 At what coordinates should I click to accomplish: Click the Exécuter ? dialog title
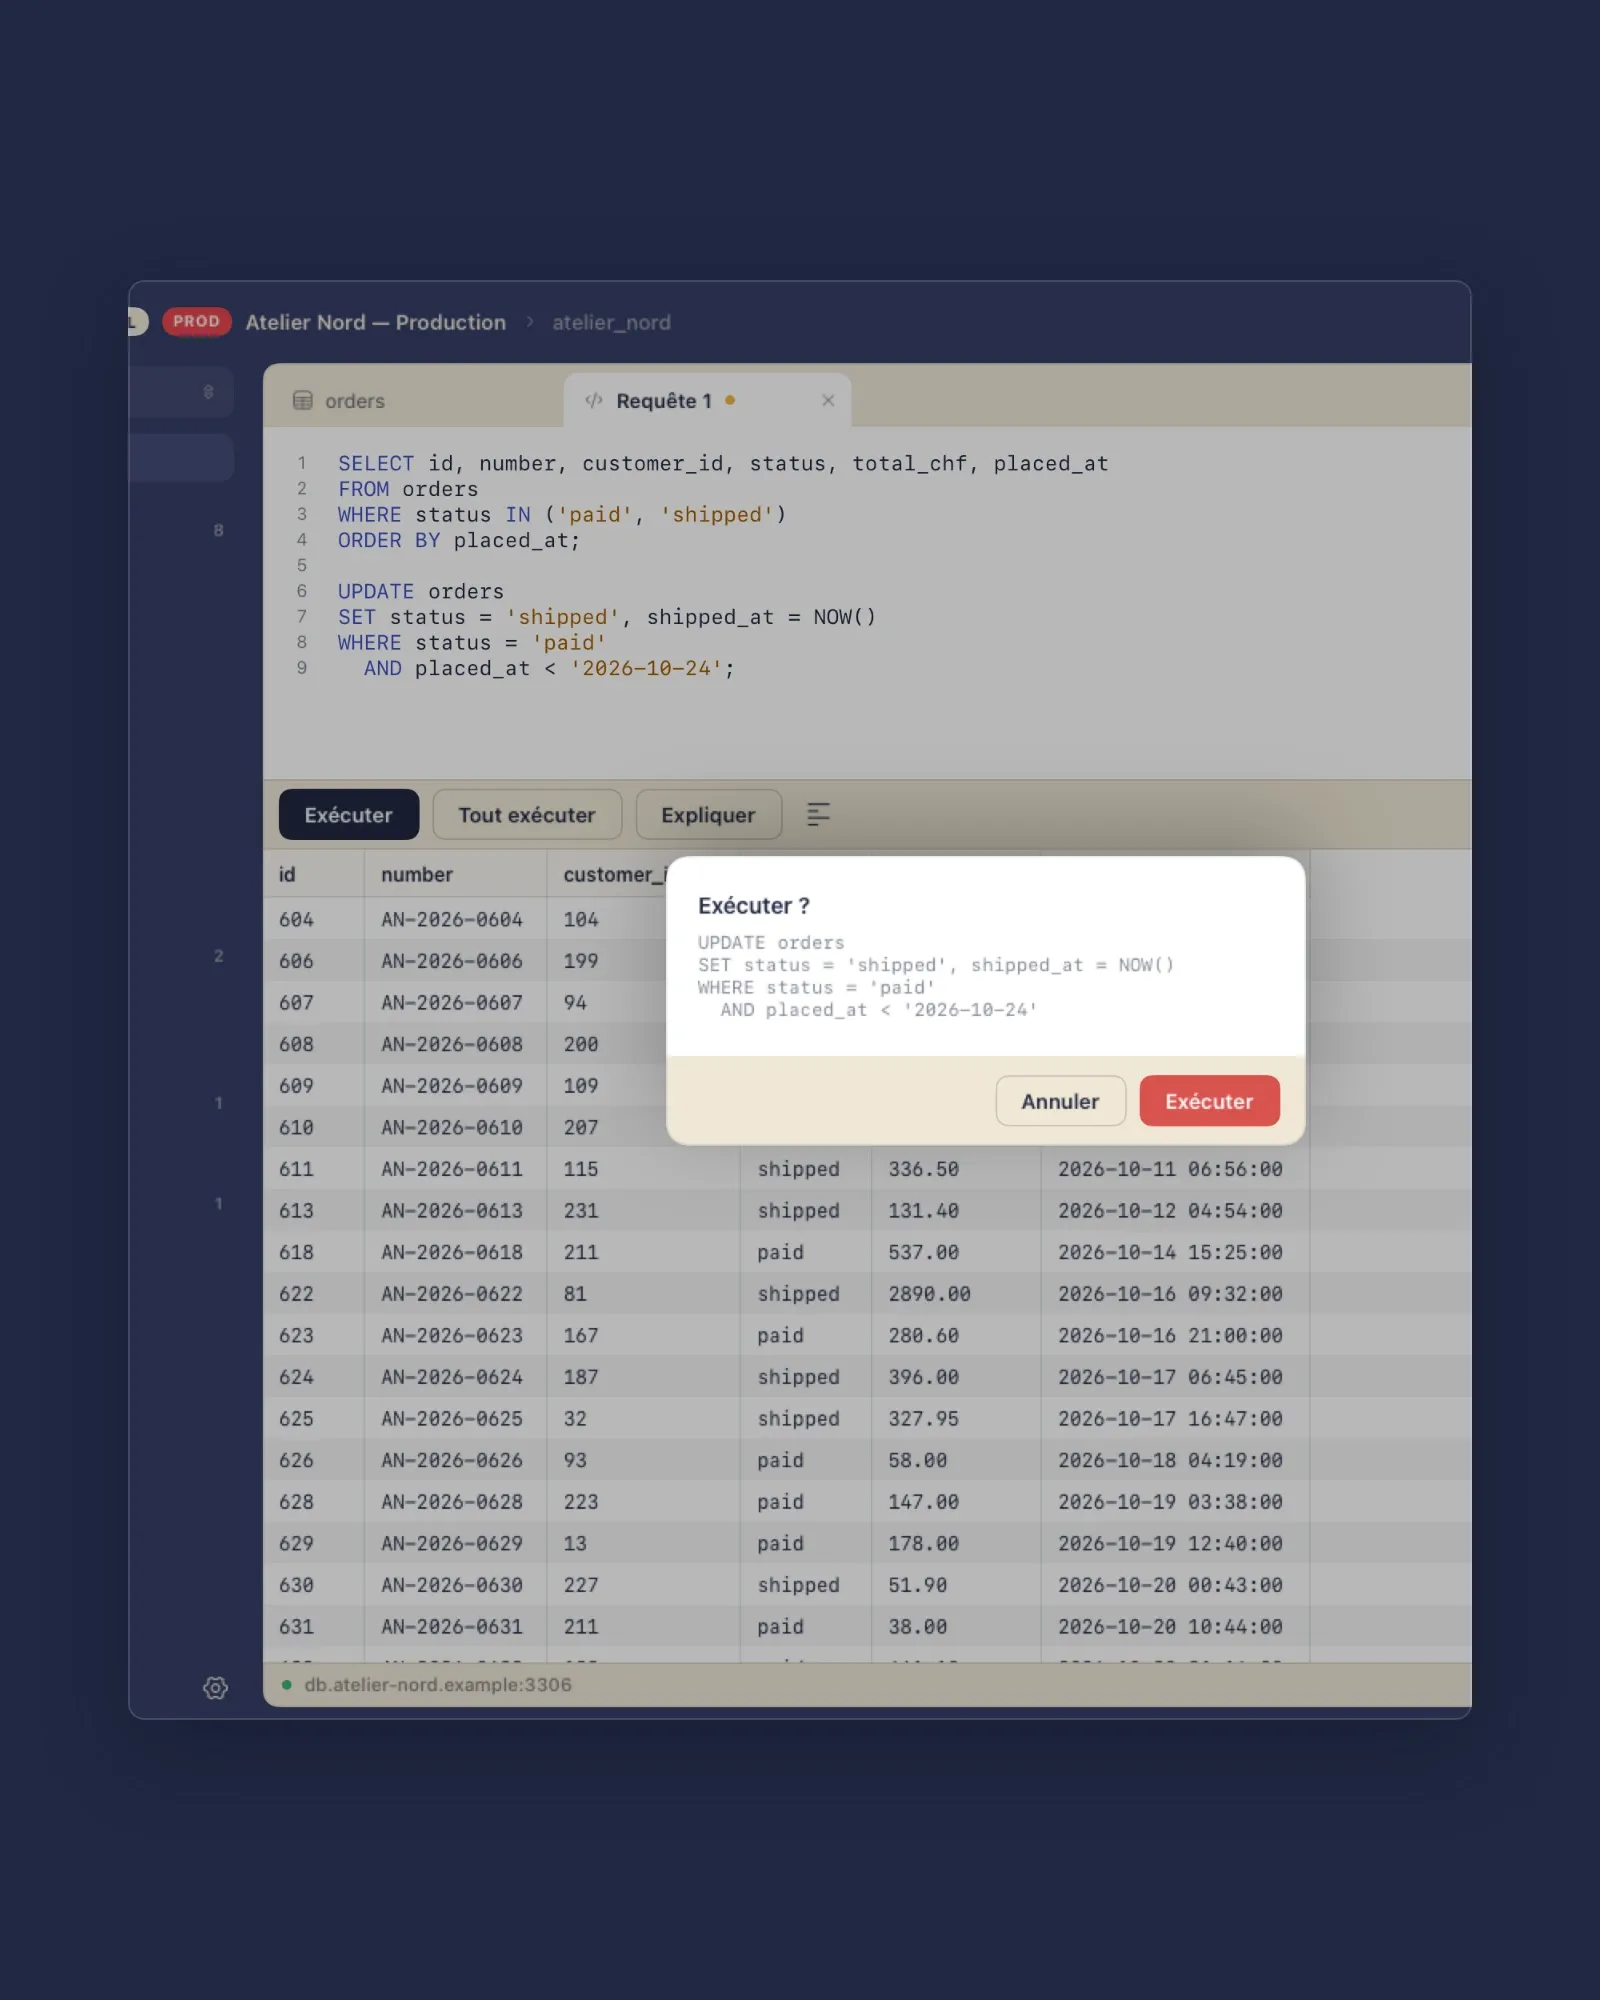pos(754,906)
